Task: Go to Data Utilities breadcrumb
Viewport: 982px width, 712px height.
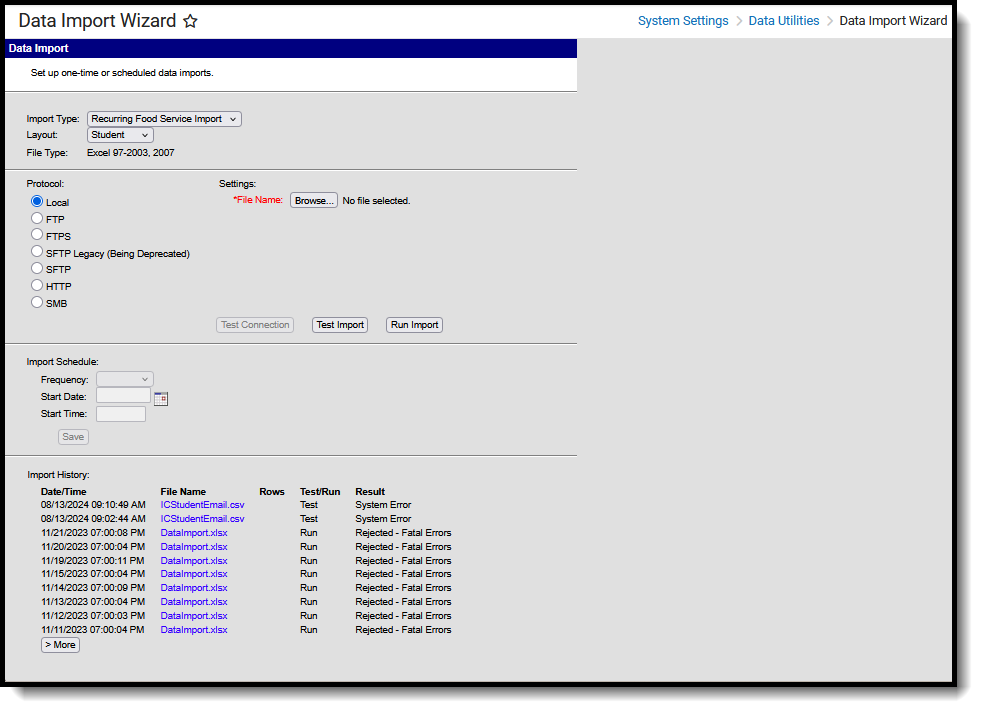Action: tap(783, 21)
